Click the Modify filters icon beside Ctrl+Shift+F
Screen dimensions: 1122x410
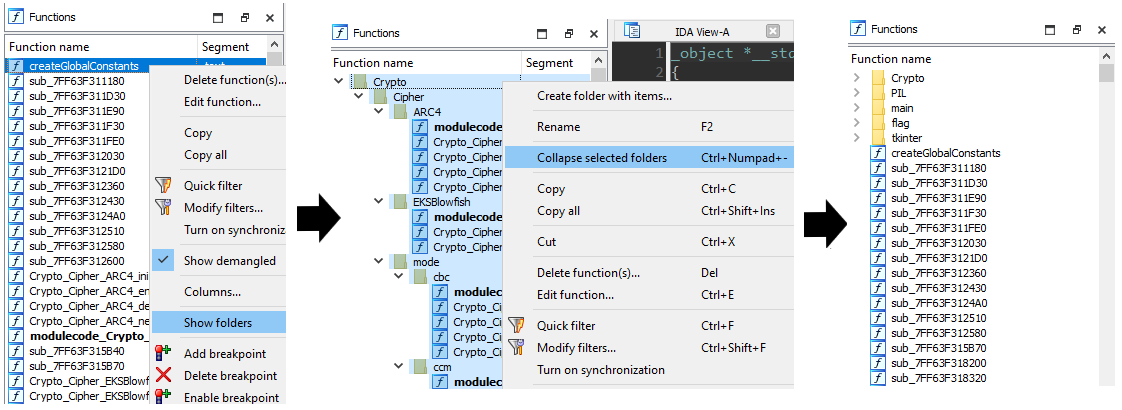[517, 348]
